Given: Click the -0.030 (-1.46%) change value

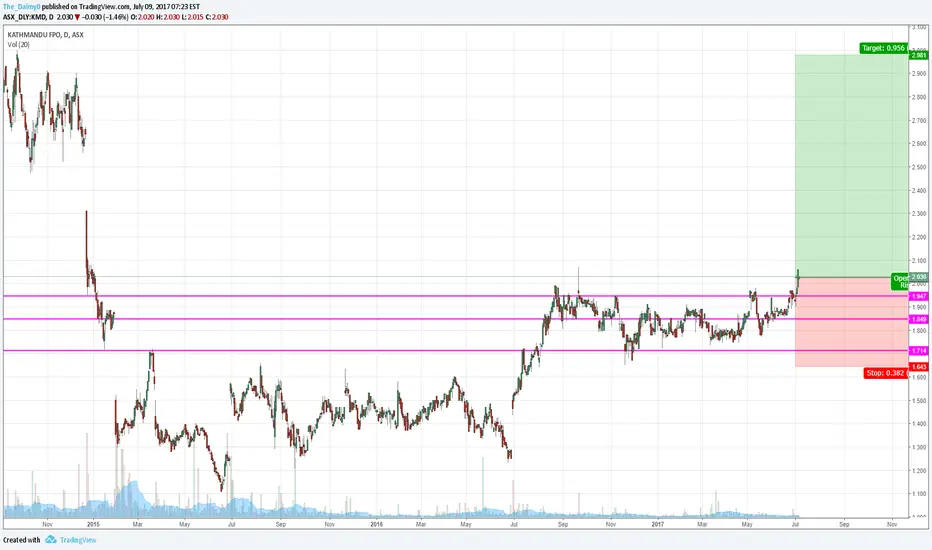Looking at the screenshot, I should point(105,17).
